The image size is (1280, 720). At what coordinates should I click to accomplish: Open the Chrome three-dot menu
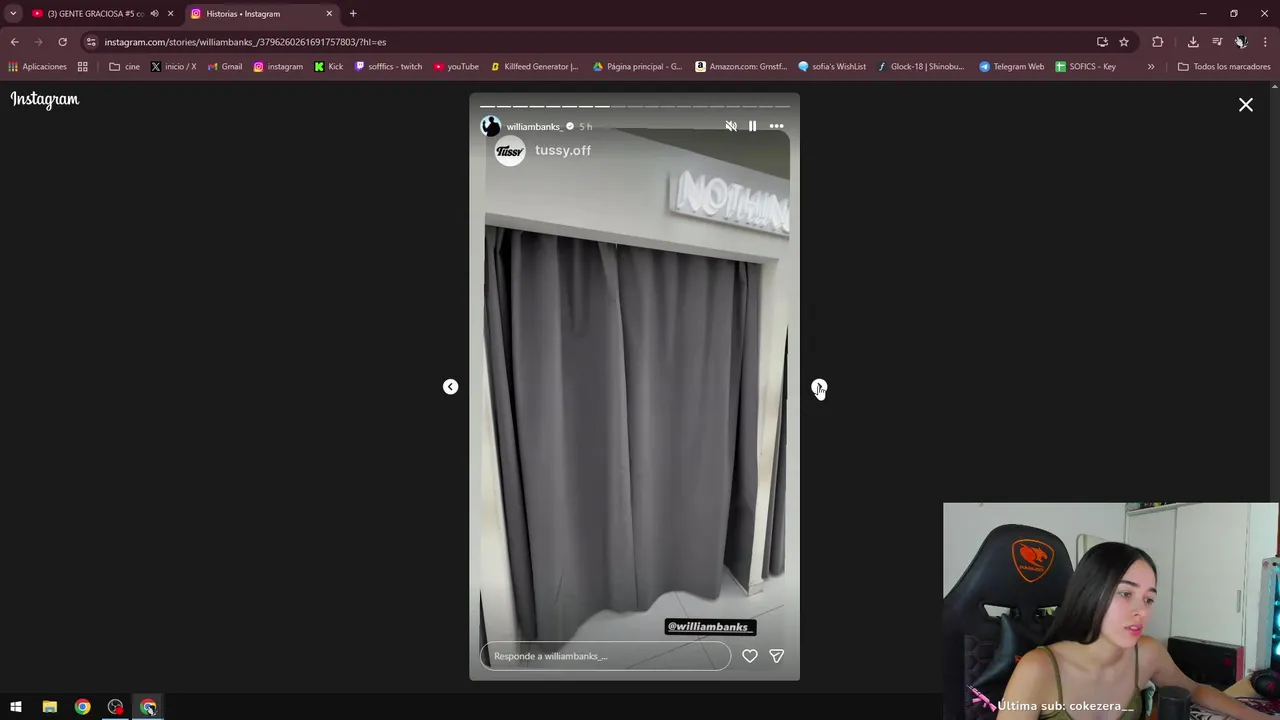pyautogui.click(x=1265, y=42)
